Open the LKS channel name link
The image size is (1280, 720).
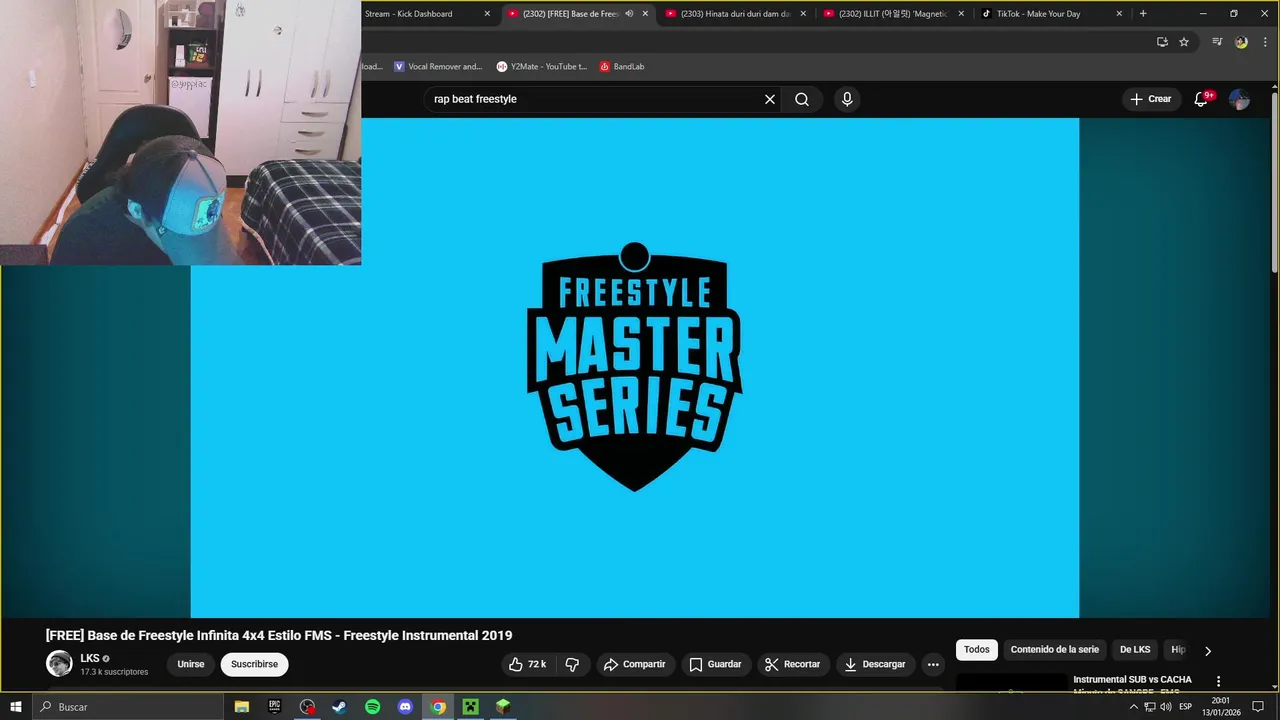90,658
